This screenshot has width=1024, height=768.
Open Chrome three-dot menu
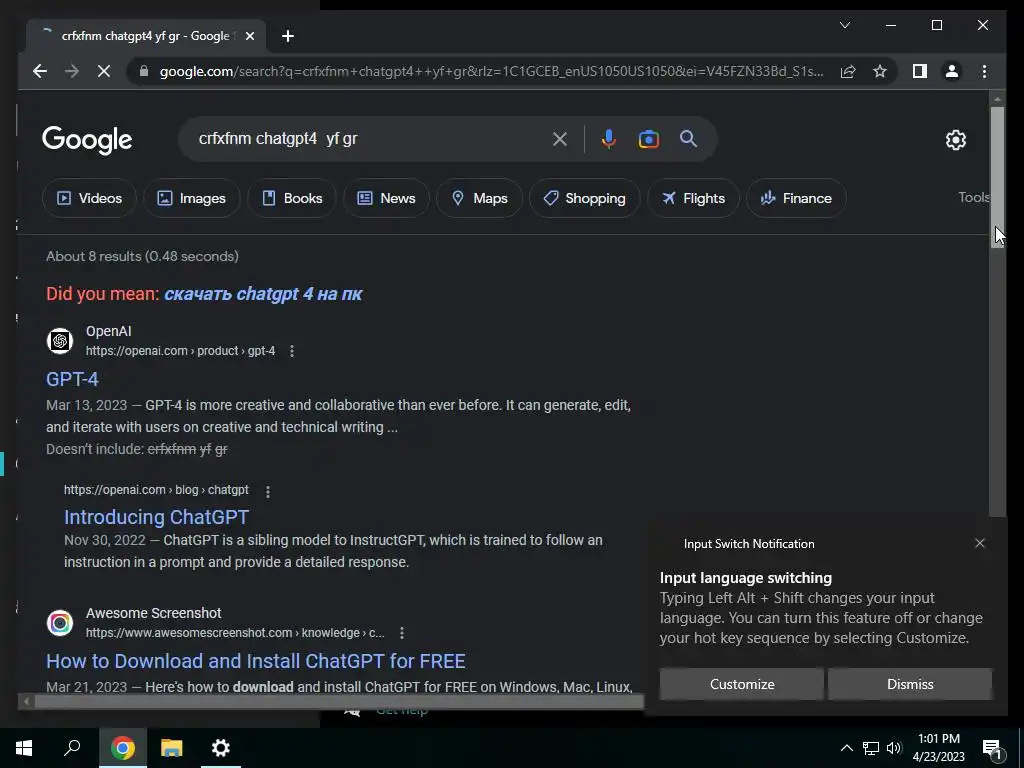pos(984,71)
